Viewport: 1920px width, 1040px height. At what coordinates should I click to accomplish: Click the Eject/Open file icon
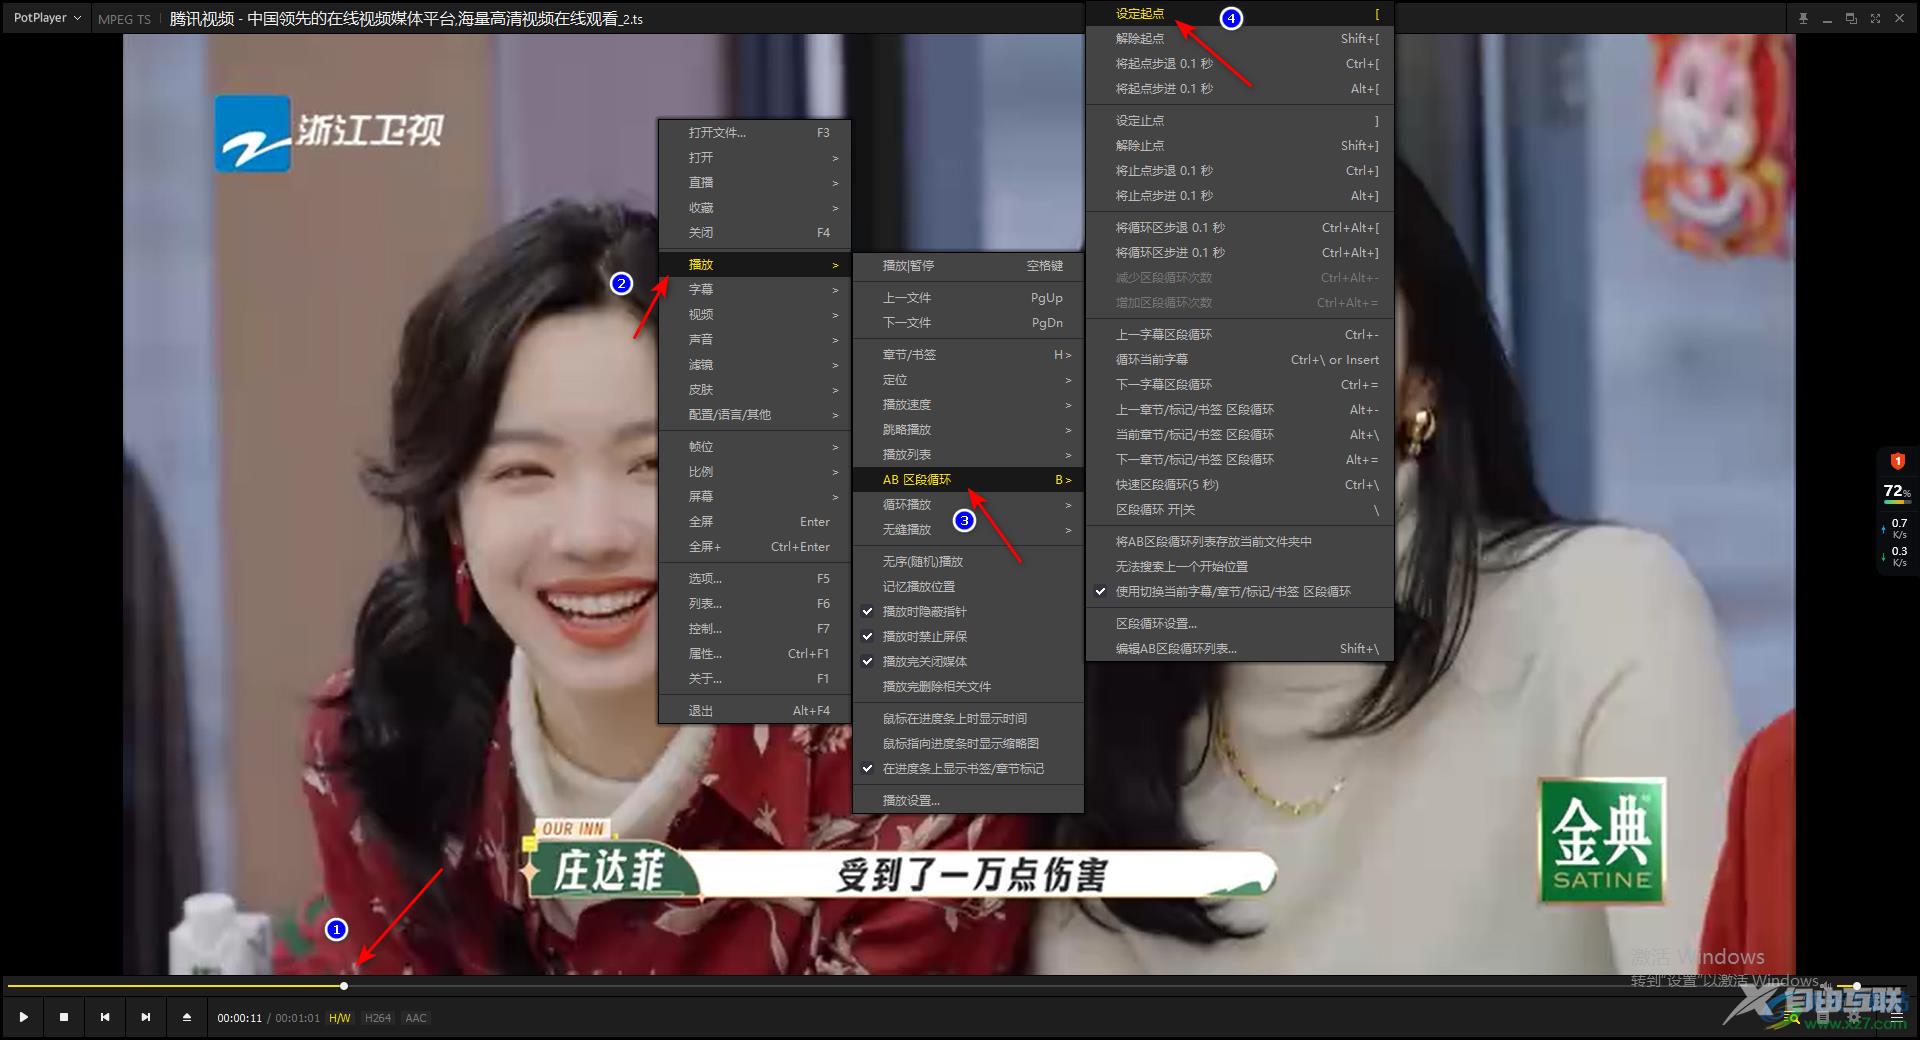click(x=187, y=1017)
